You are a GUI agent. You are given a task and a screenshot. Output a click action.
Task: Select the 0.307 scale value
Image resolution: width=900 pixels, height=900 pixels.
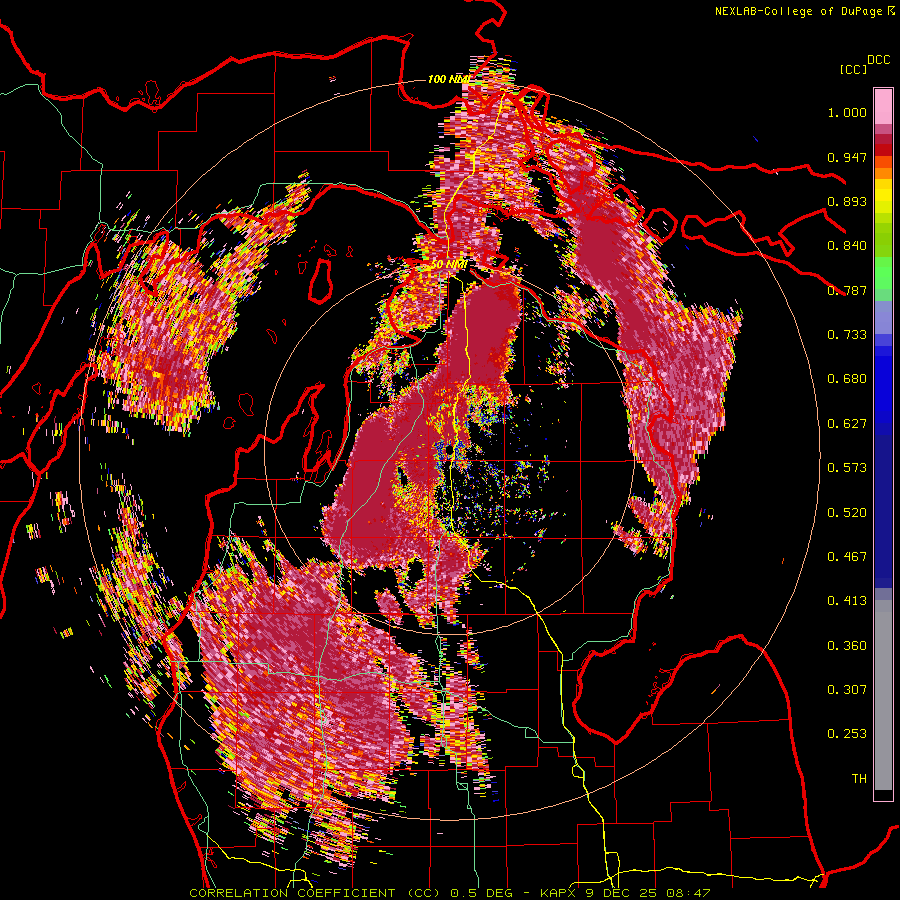pyautogui.click(x=847, y=690)
